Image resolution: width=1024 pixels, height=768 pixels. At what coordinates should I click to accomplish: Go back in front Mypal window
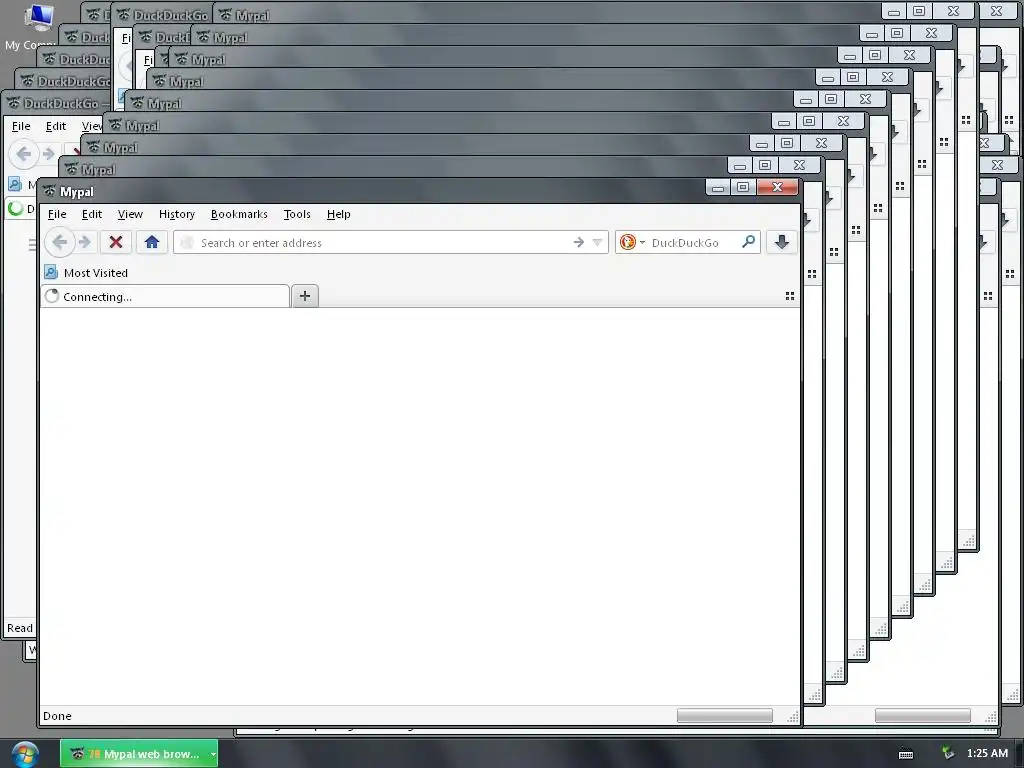59,242
